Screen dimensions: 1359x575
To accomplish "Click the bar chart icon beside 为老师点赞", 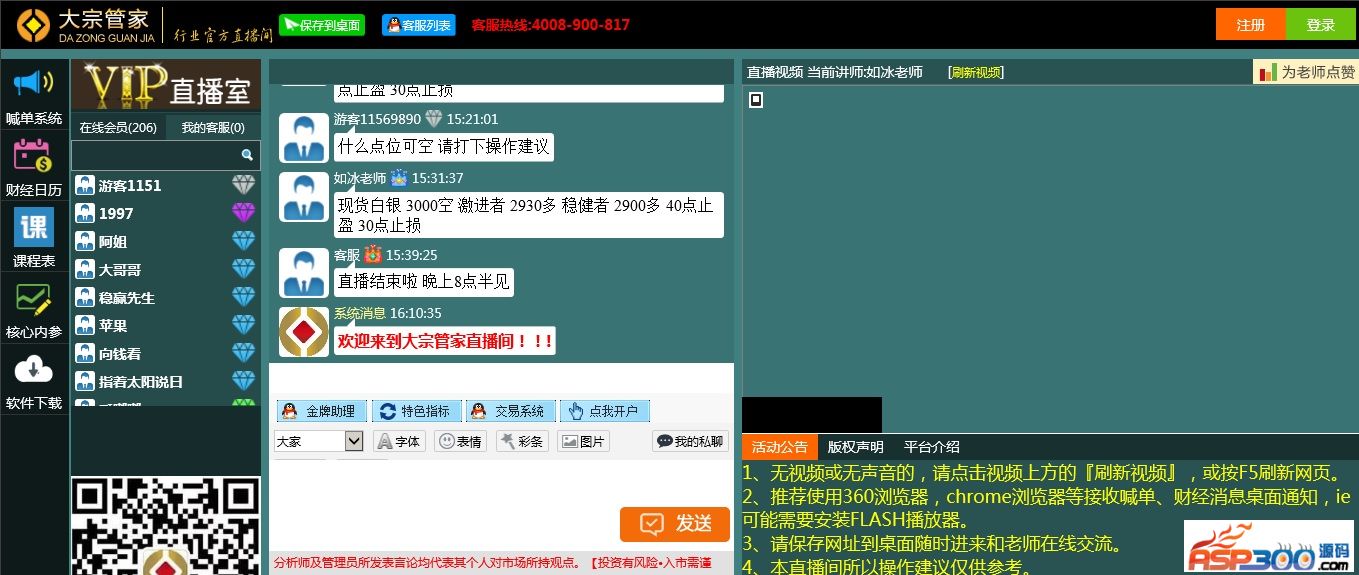I will pos(1268,72).
